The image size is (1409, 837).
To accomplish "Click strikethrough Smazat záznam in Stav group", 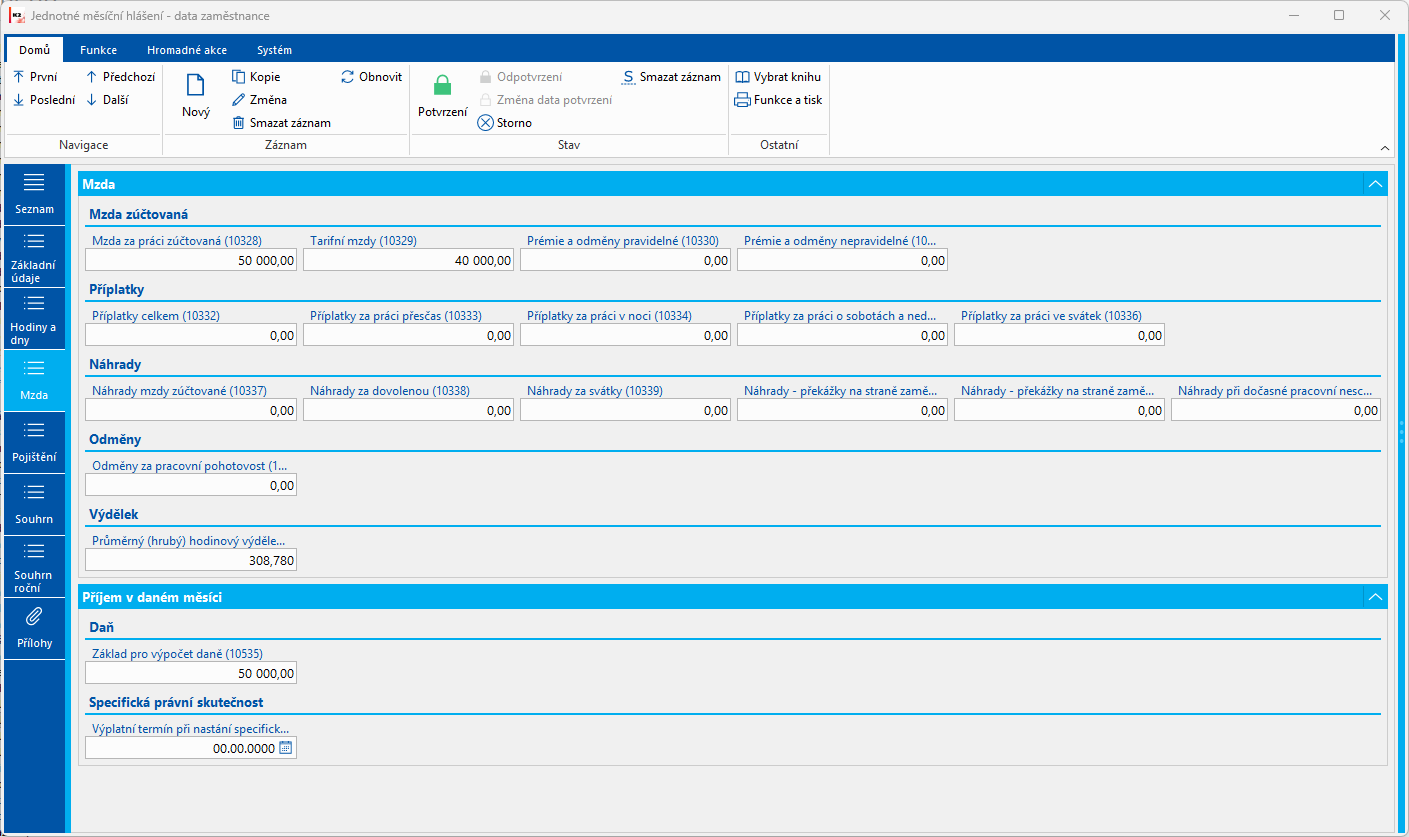I will [671, 76].
